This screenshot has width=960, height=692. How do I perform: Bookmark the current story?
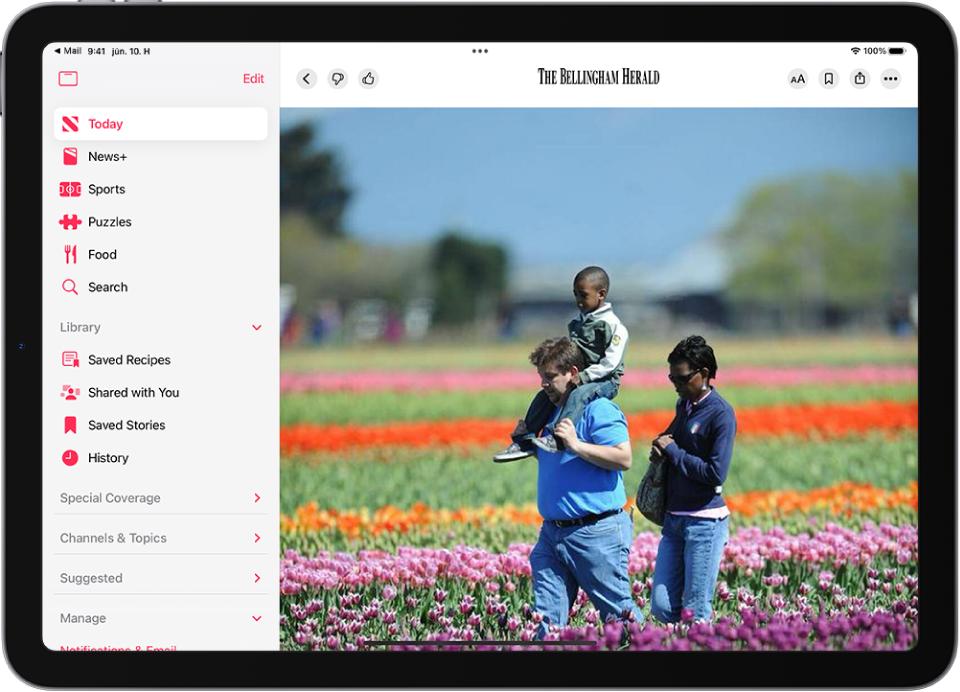pyautogui.click(x=828, y=78)
